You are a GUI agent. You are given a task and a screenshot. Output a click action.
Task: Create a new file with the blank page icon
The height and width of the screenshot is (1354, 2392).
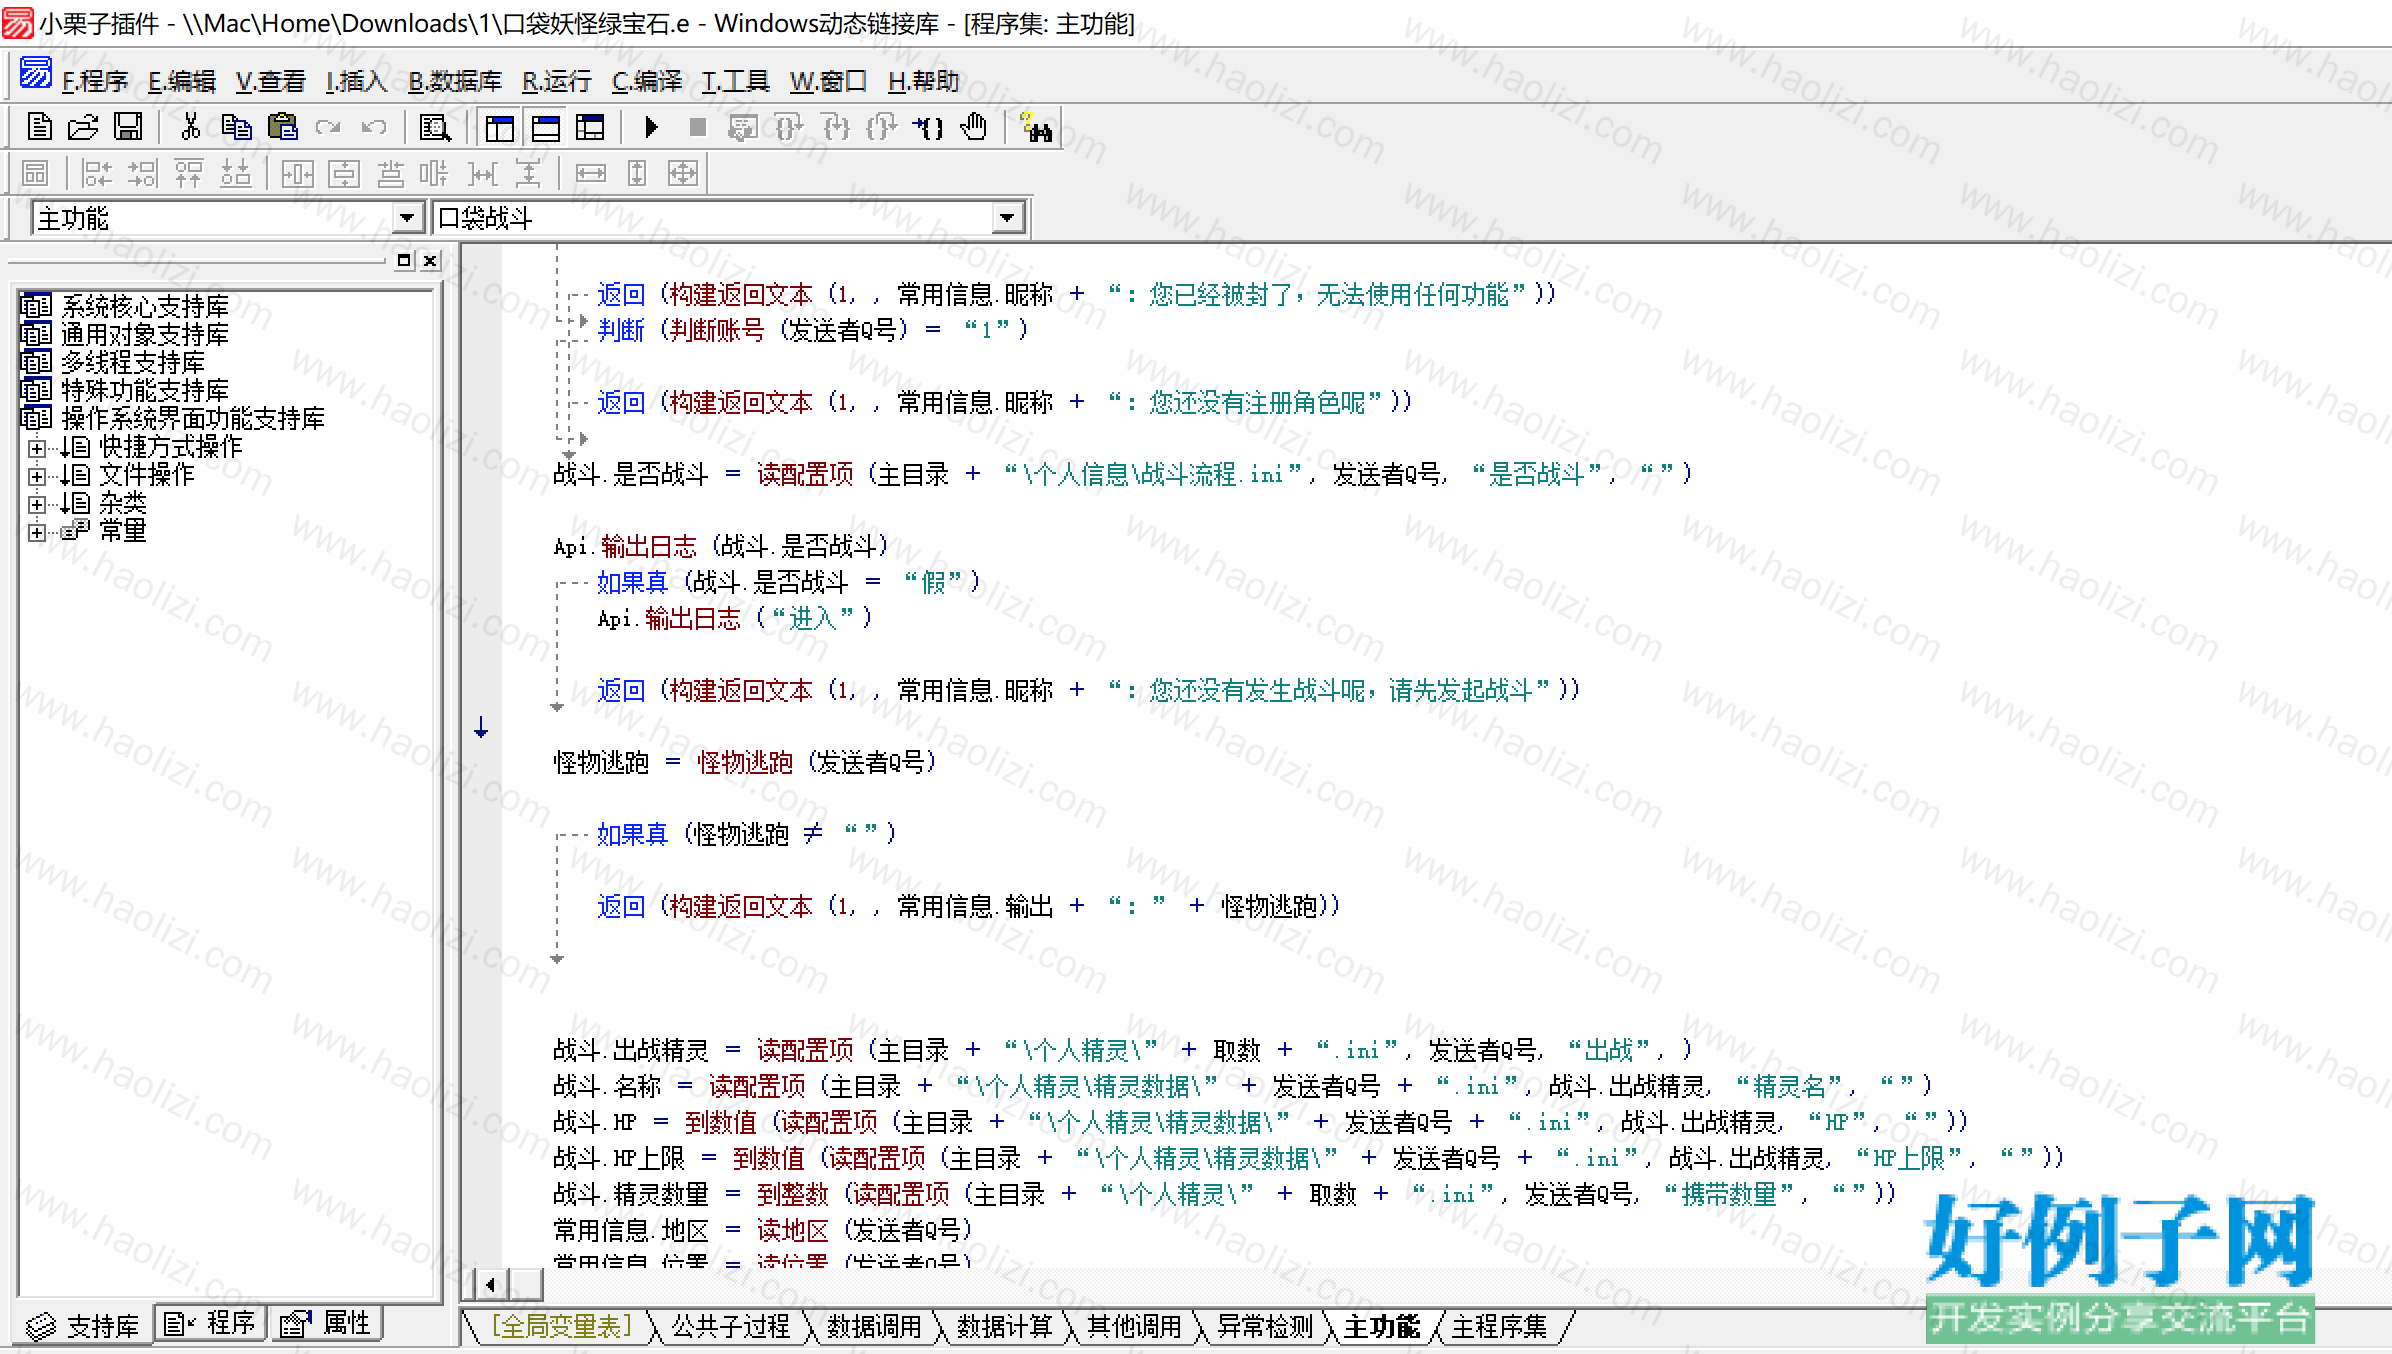pos(39,127)
